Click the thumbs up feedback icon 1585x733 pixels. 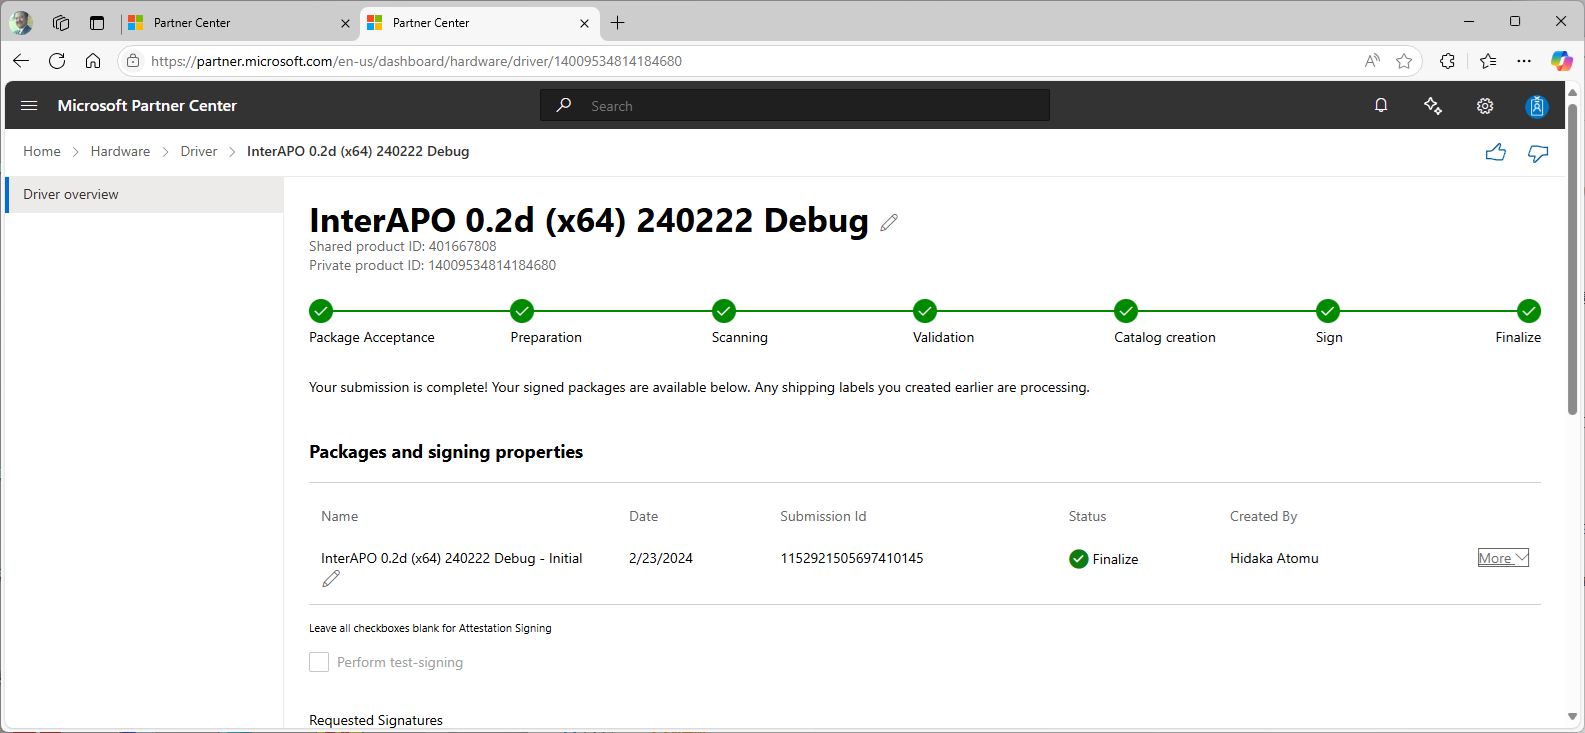pyautogui.click(x=1495, y=152)
